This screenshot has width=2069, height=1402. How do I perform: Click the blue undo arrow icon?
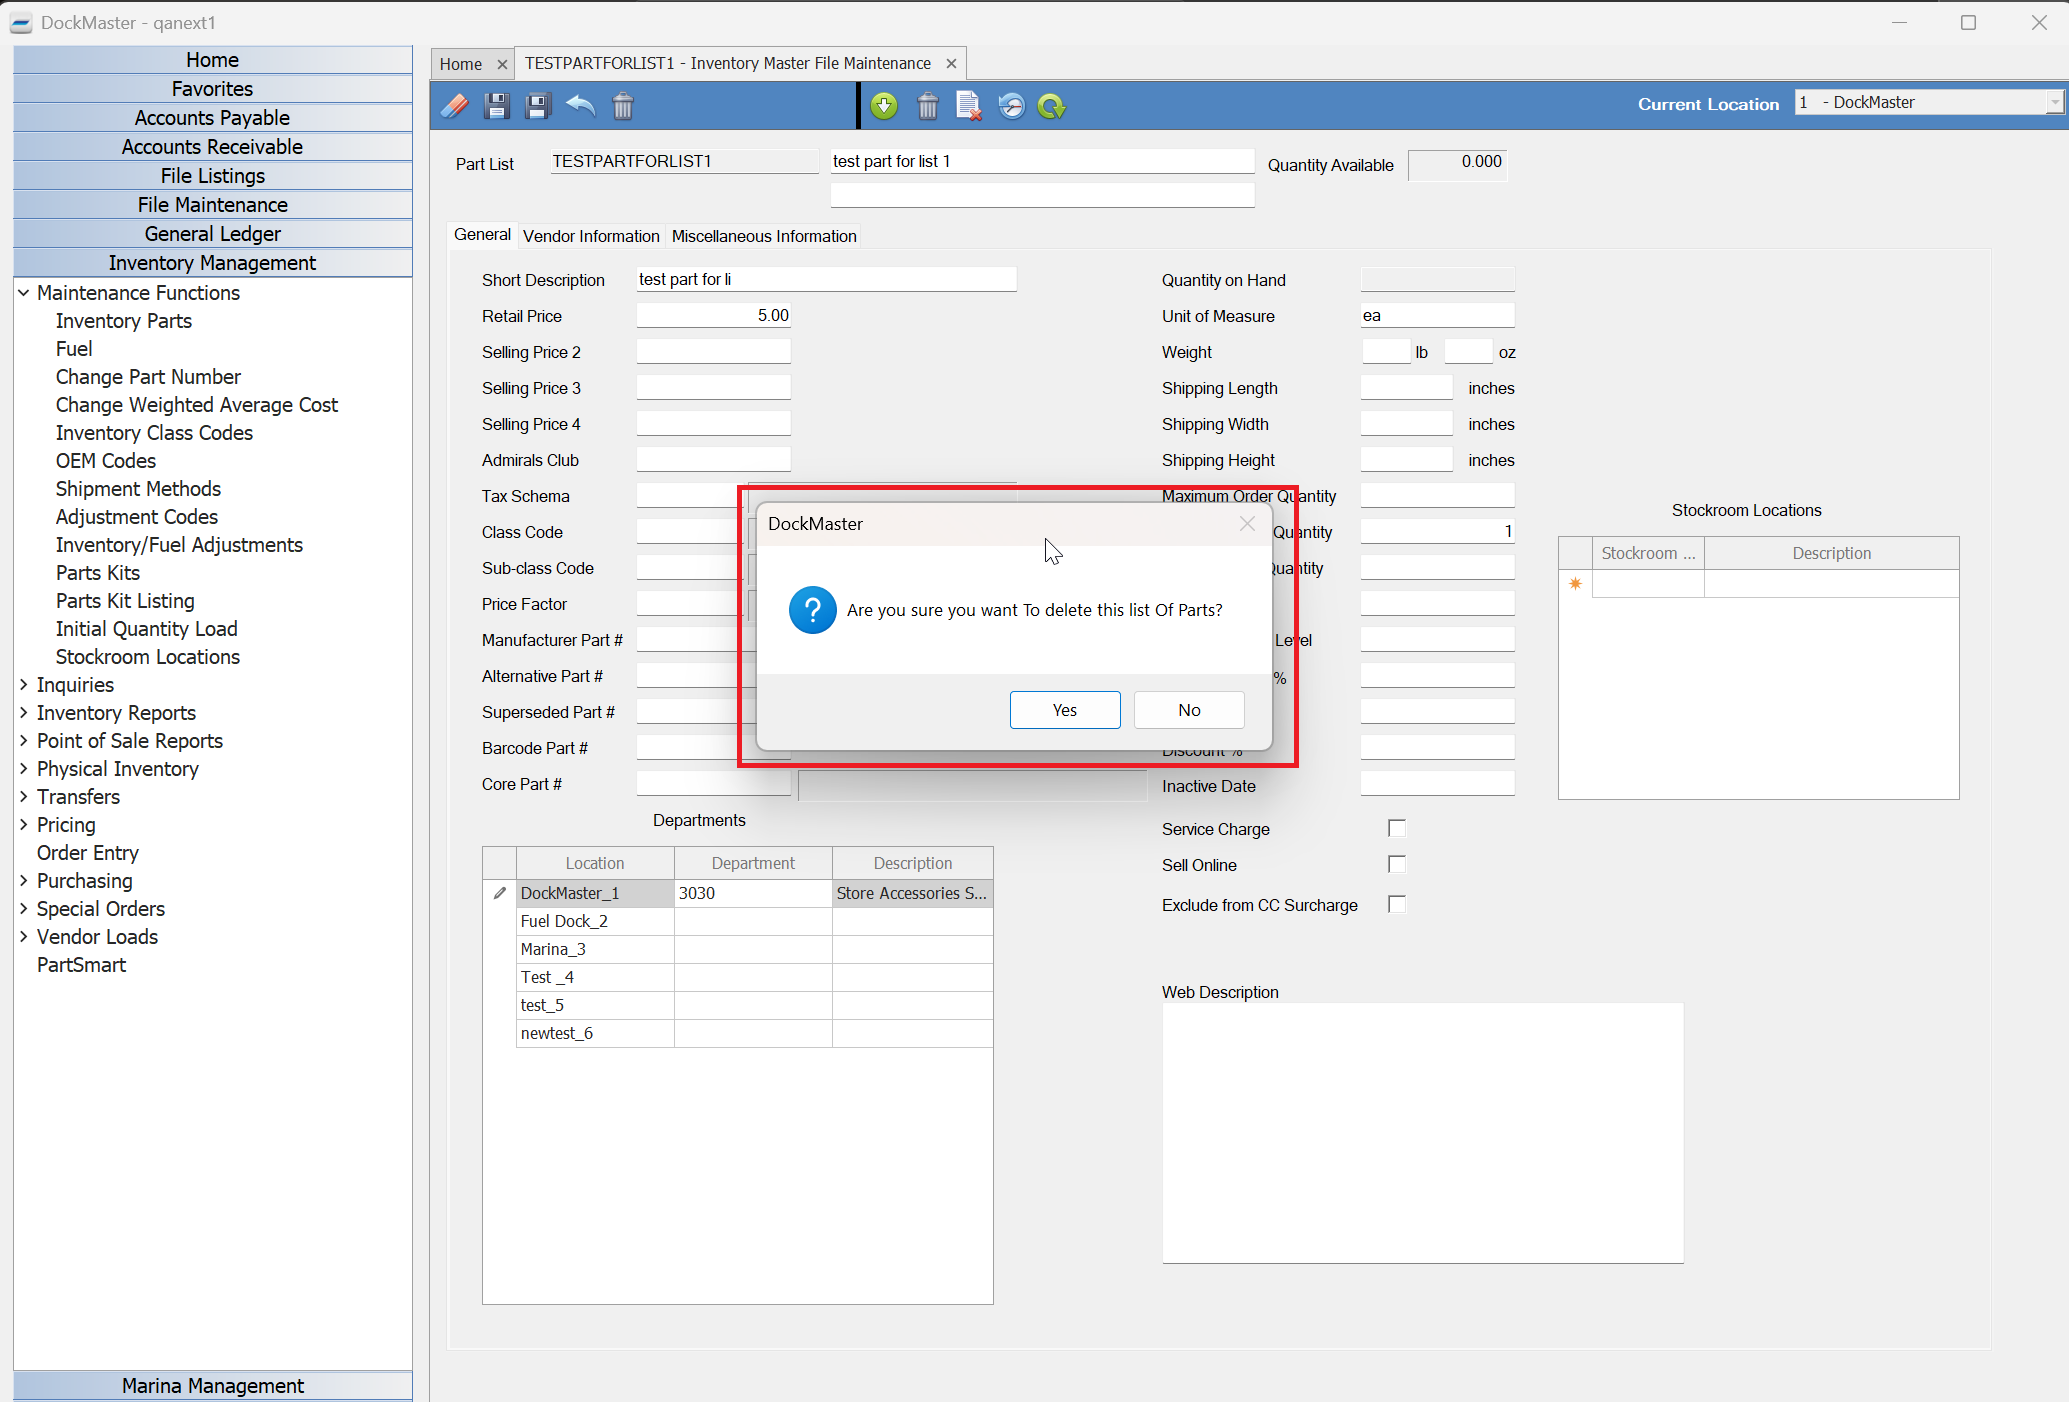pyautogui.click(x=580, y=106)
